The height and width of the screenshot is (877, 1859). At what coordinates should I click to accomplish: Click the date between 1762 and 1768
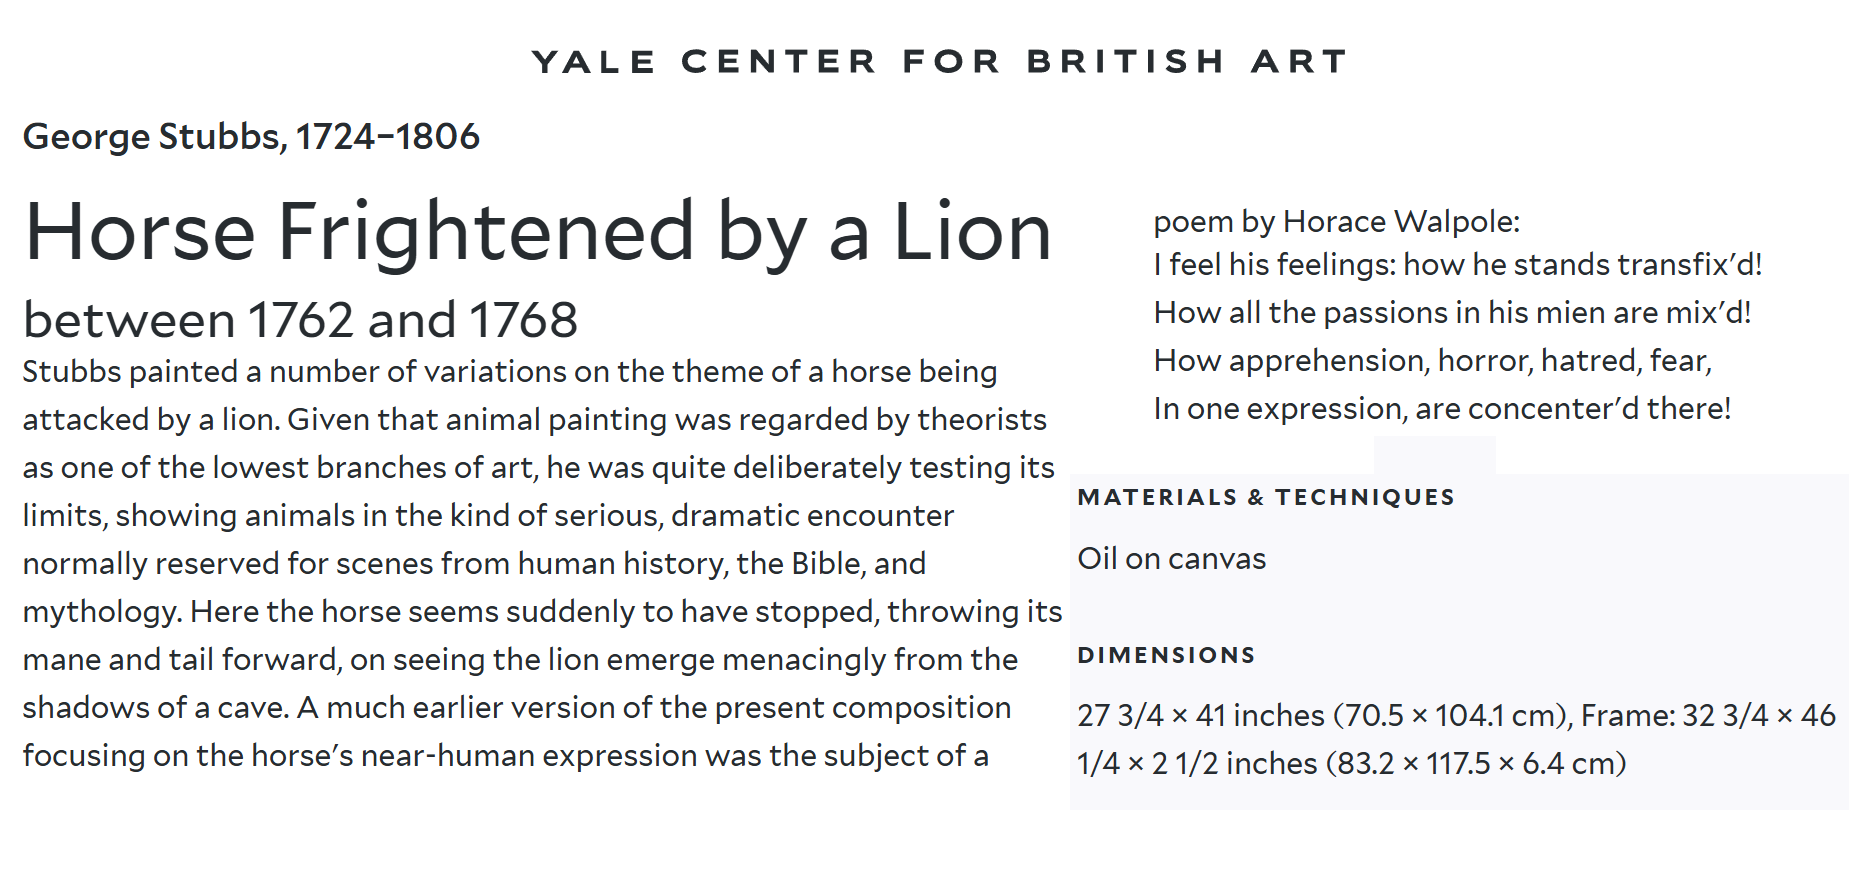coord(300,320)
